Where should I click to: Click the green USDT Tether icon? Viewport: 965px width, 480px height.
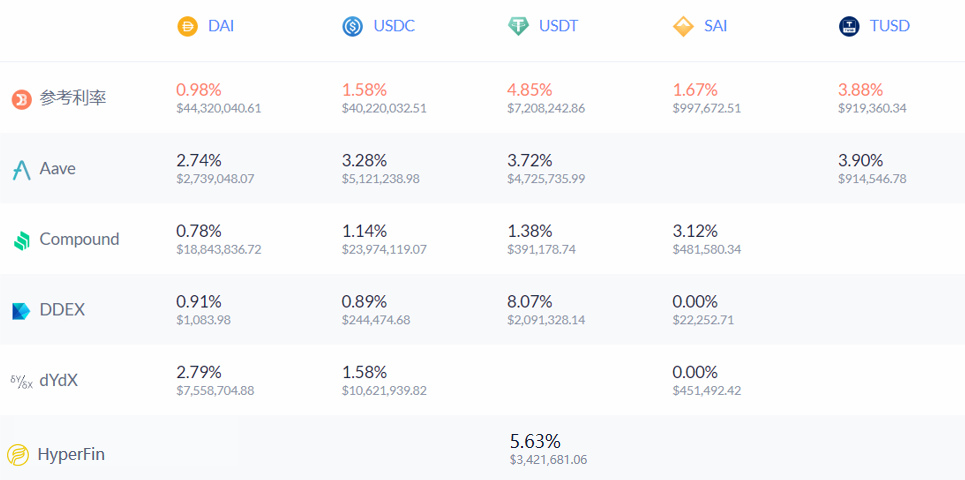(x=518, y=26)
